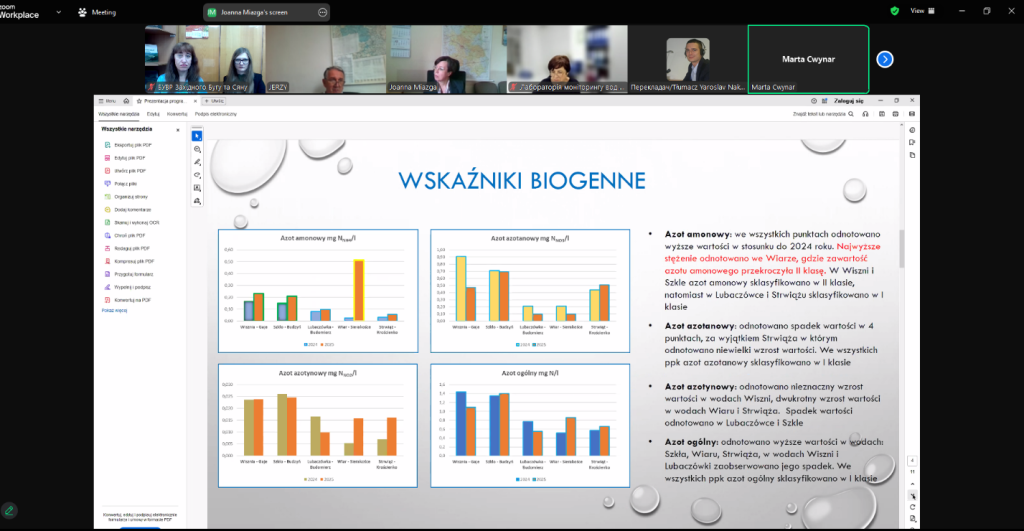Switch to the Edytuj tab
This screenshot has height=531, width=1024.
[x=153, y=114]
